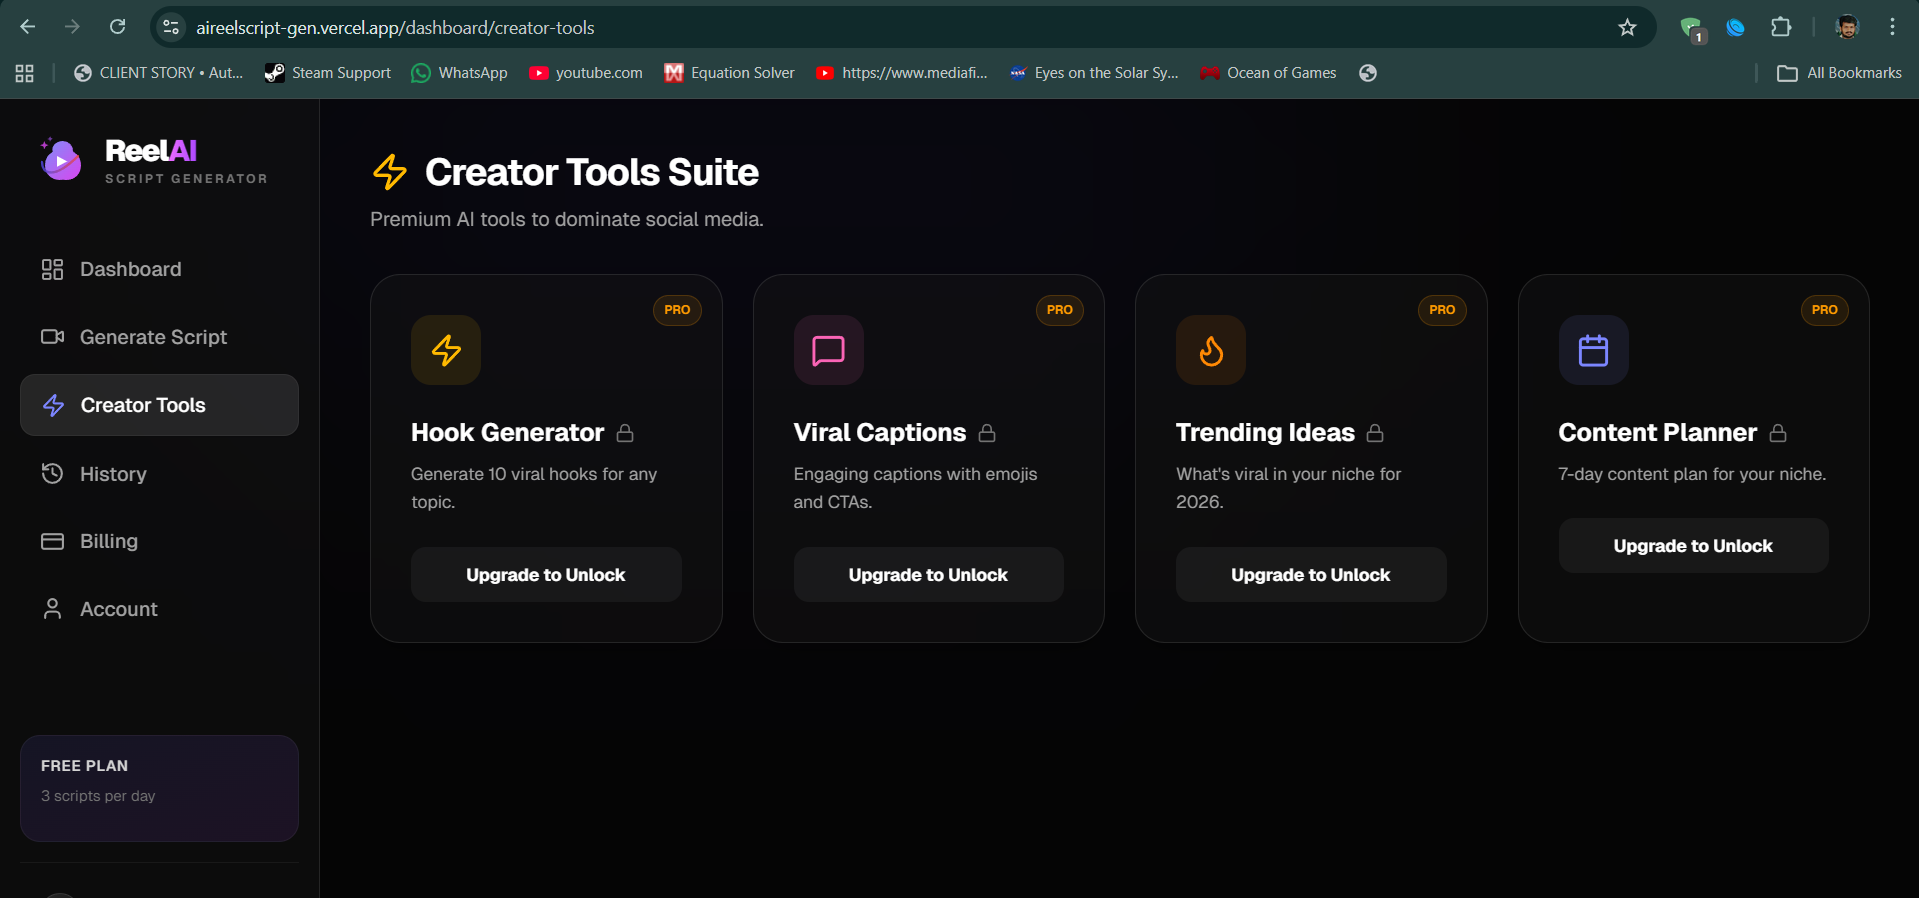Open the mediafi... bookmark

pyautogui.click(x=902, y=73)
